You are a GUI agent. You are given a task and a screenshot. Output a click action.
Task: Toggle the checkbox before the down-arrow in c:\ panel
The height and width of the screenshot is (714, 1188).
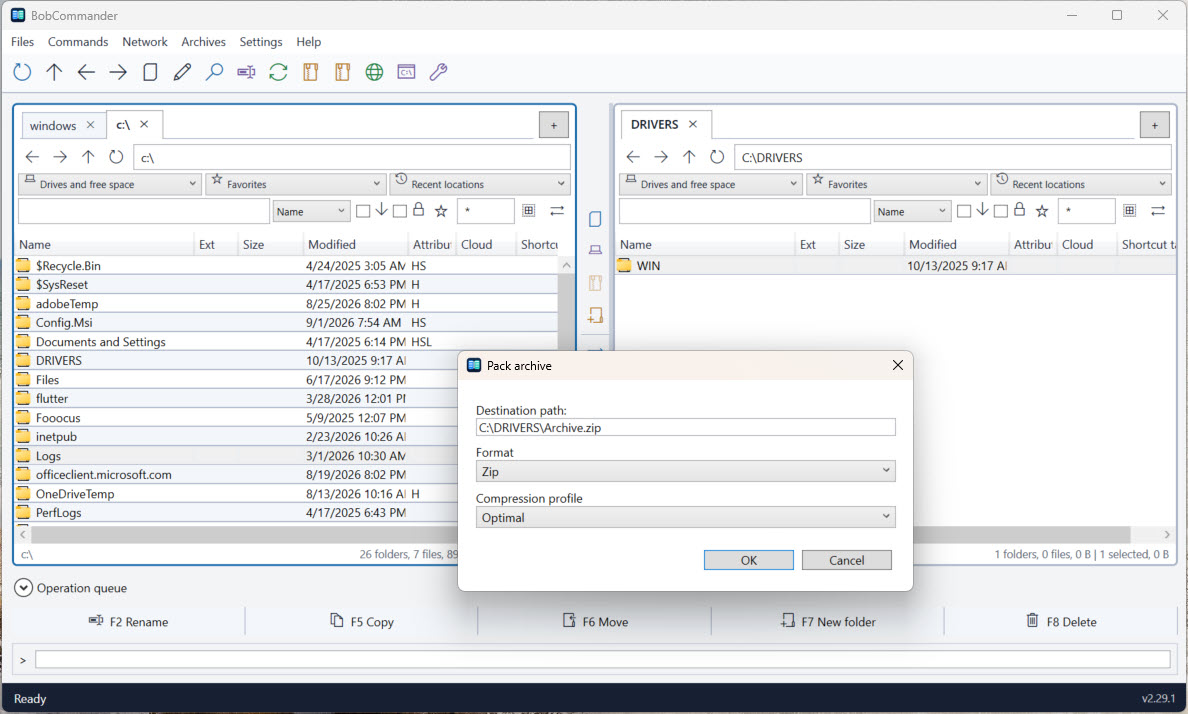[363, 211]
